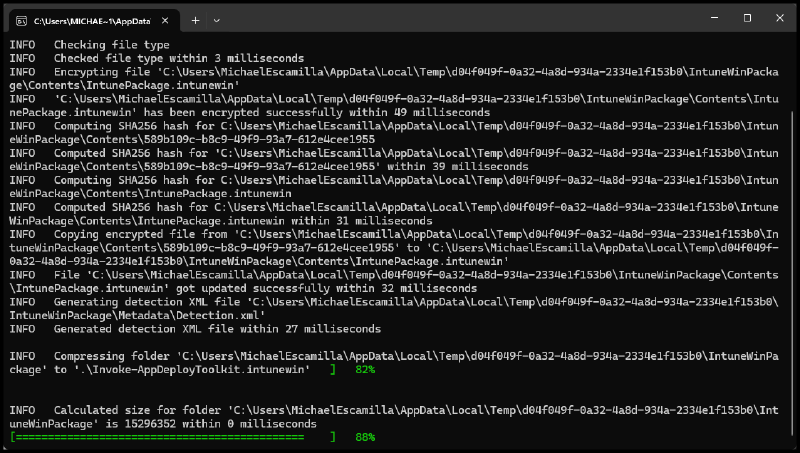Click the green 82% compression percentage
The height and width of the screenshot is (453, 800).
365,369
